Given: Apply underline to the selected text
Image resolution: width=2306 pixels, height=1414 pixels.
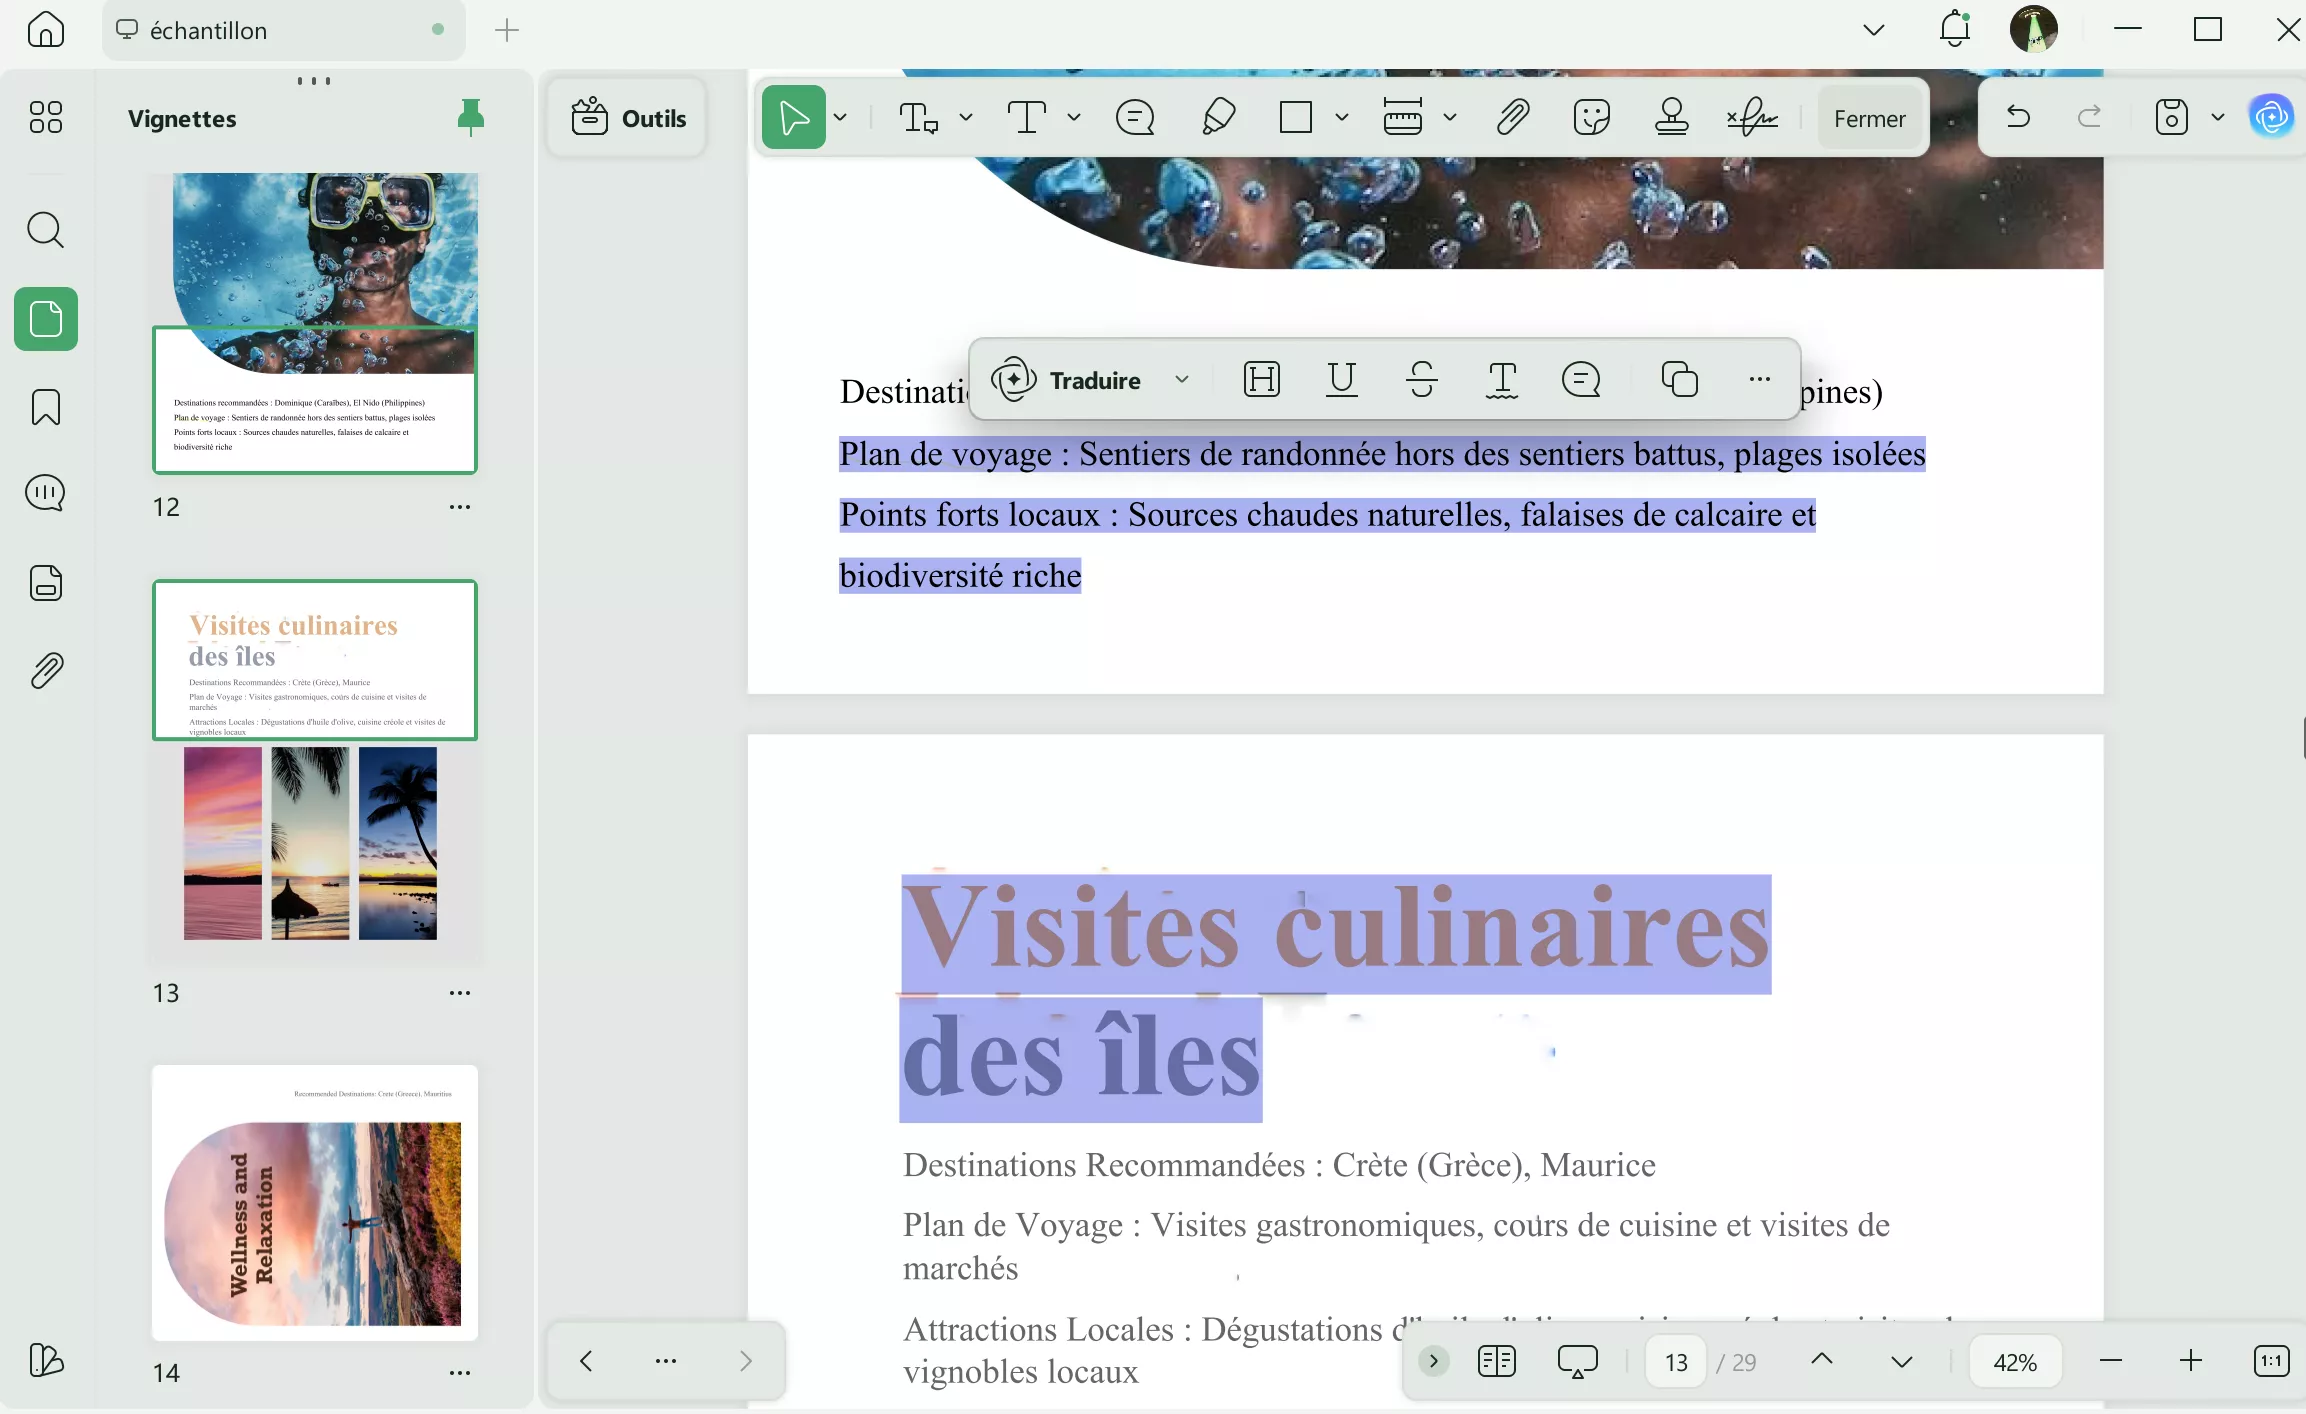Looking at the screenshot, I should pos(1341,380).
